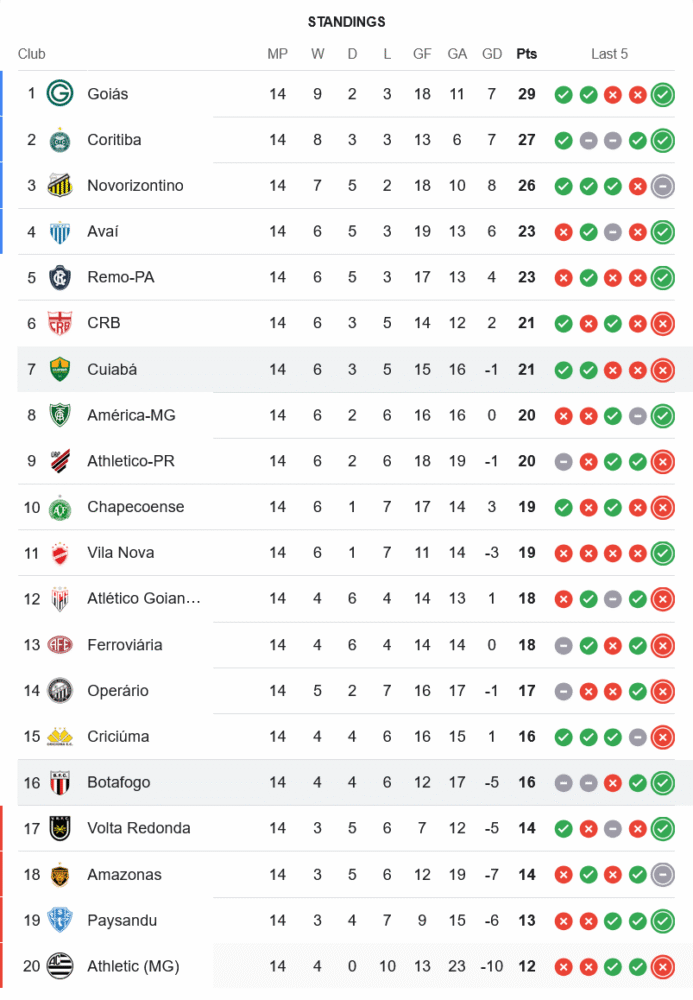Click the Cuiabá team badge
The image size is (693, 1000).
point(60,370)
